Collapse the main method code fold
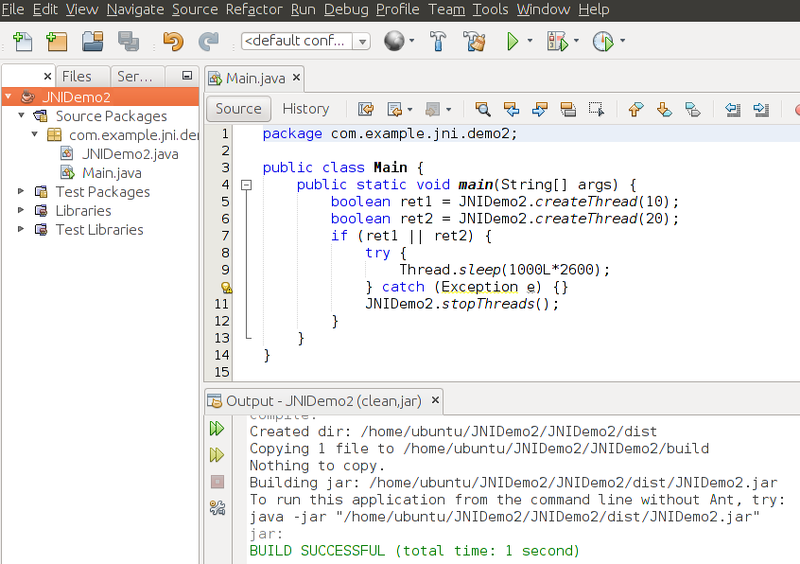The image size is (800, 564). point(246,185)
